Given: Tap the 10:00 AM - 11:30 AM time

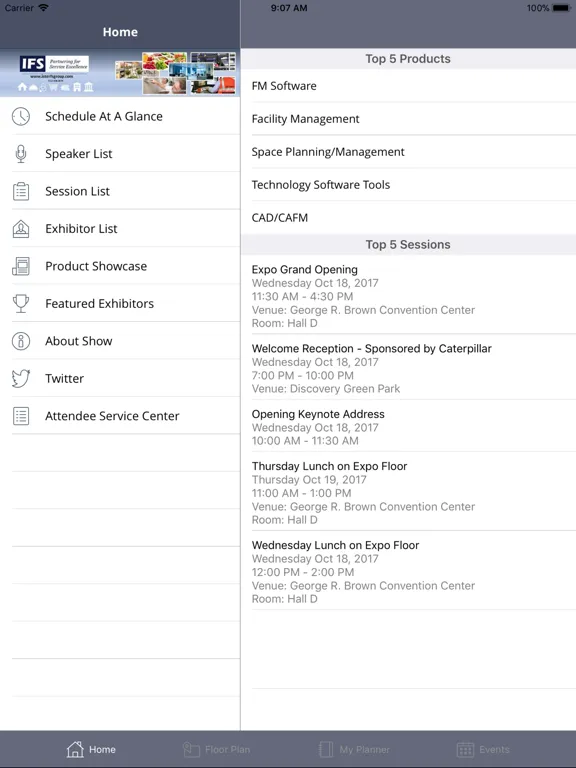Looking at the screenshot, I should (x=305, y=441).
